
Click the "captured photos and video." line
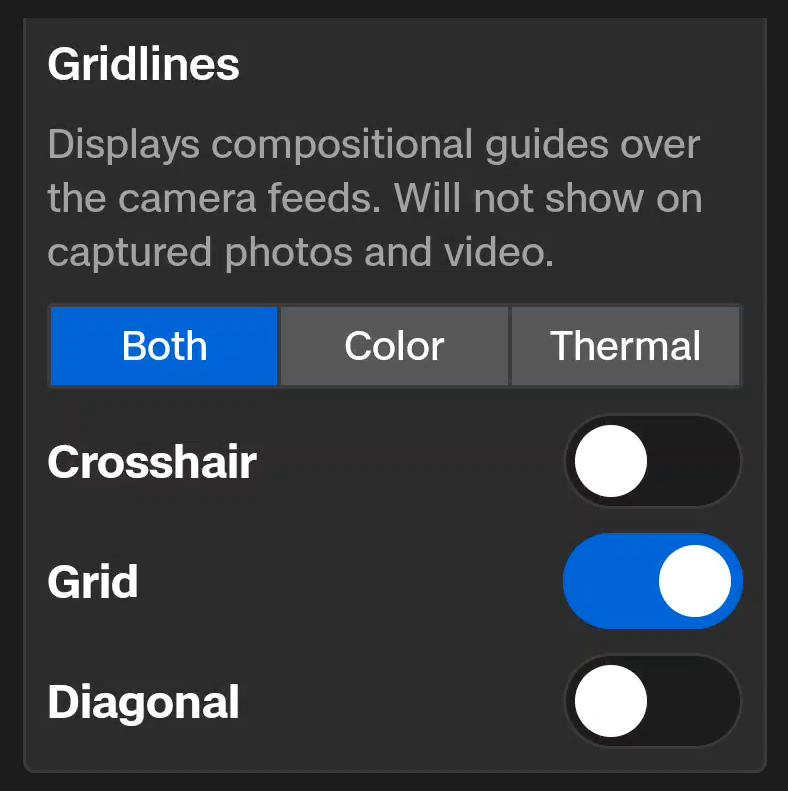tap(300, 252)
